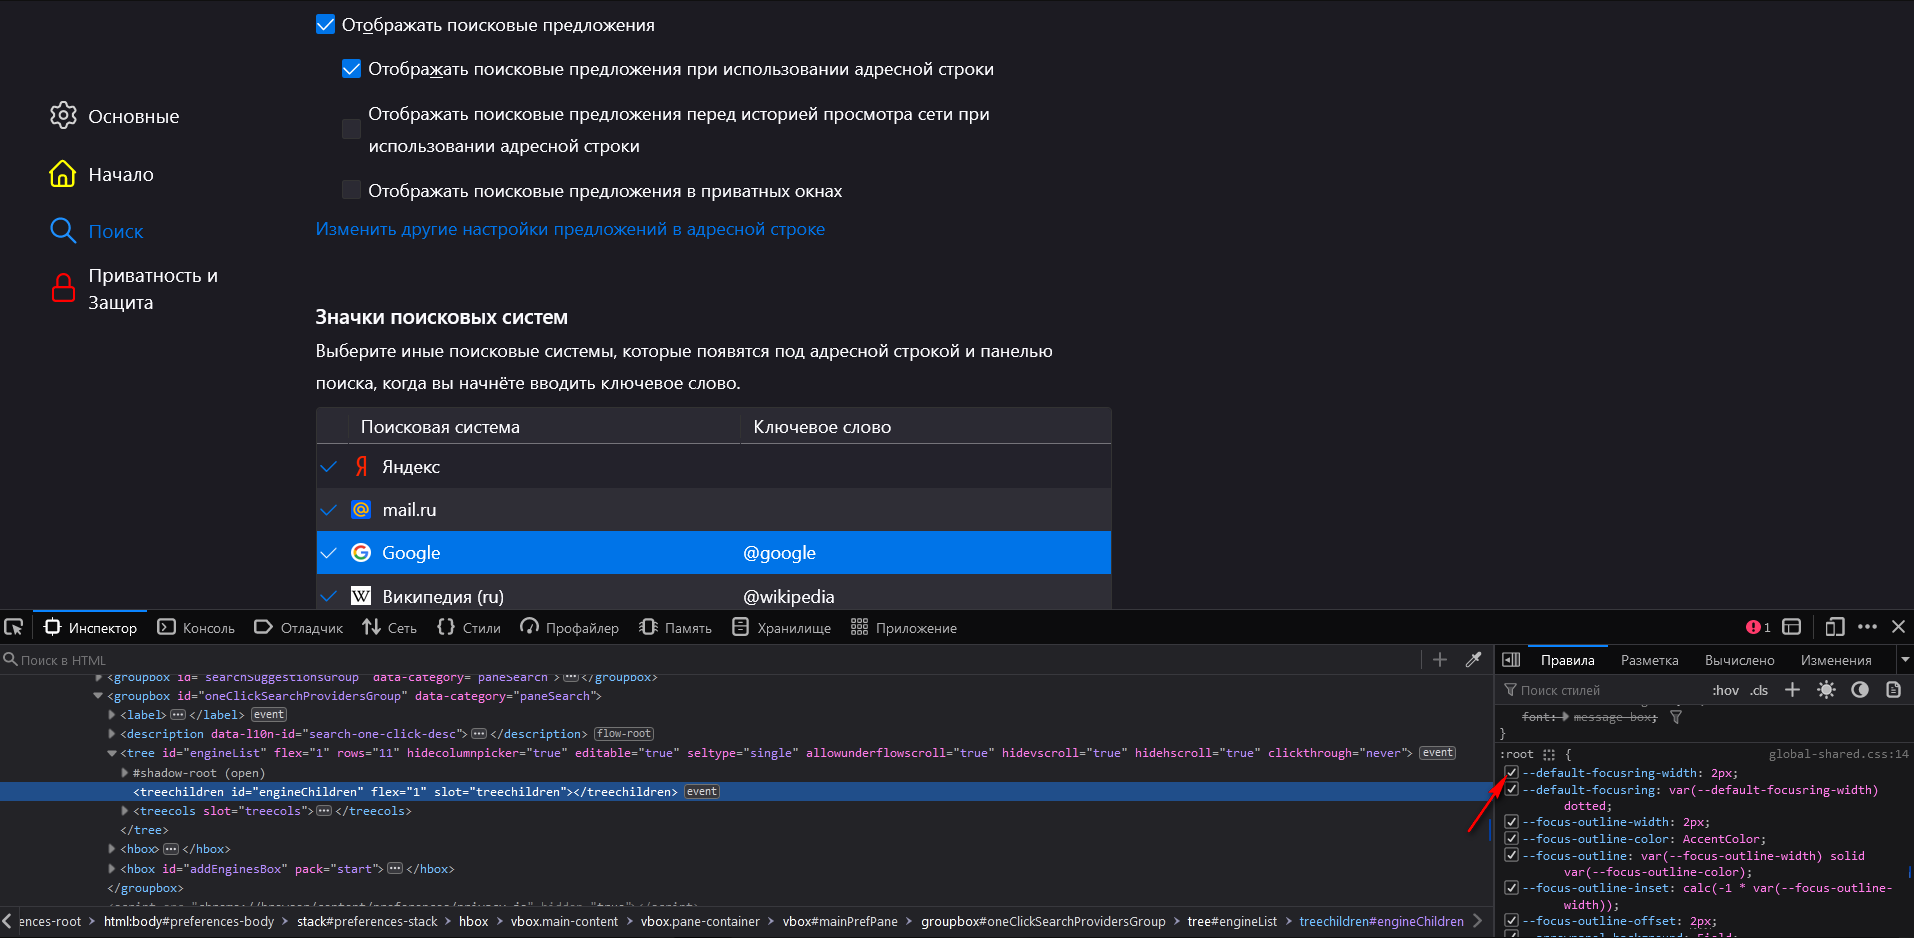Close the developer tools panel

coord(1898,627)
